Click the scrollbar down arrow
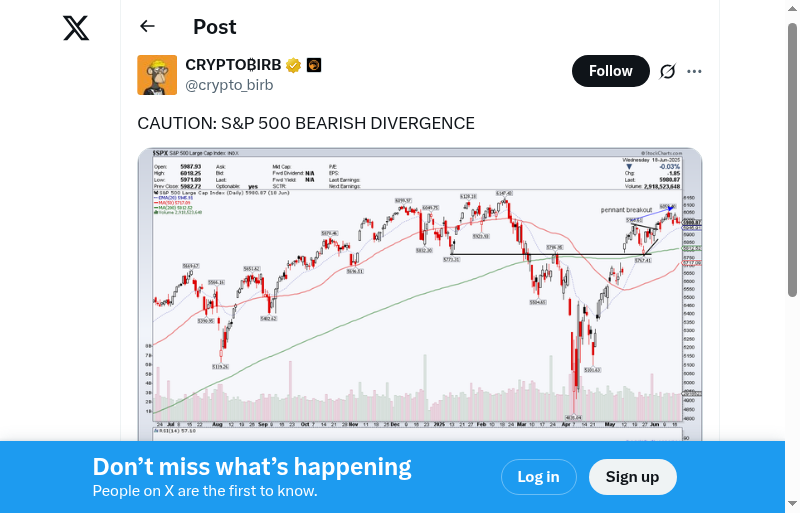Image resolution: width=800 pixels, height=513 pixels. [x=792, y=504]
